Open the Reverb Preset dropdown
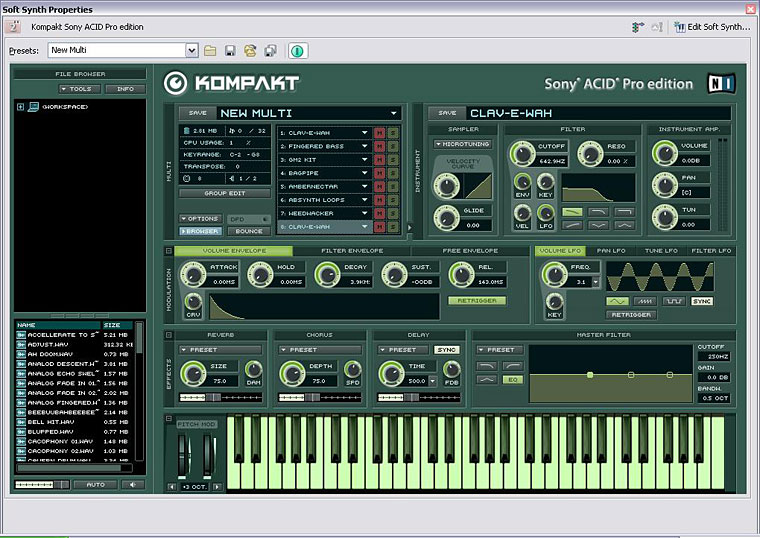This screenshot has height=538, width=760. tap(221, 349)
